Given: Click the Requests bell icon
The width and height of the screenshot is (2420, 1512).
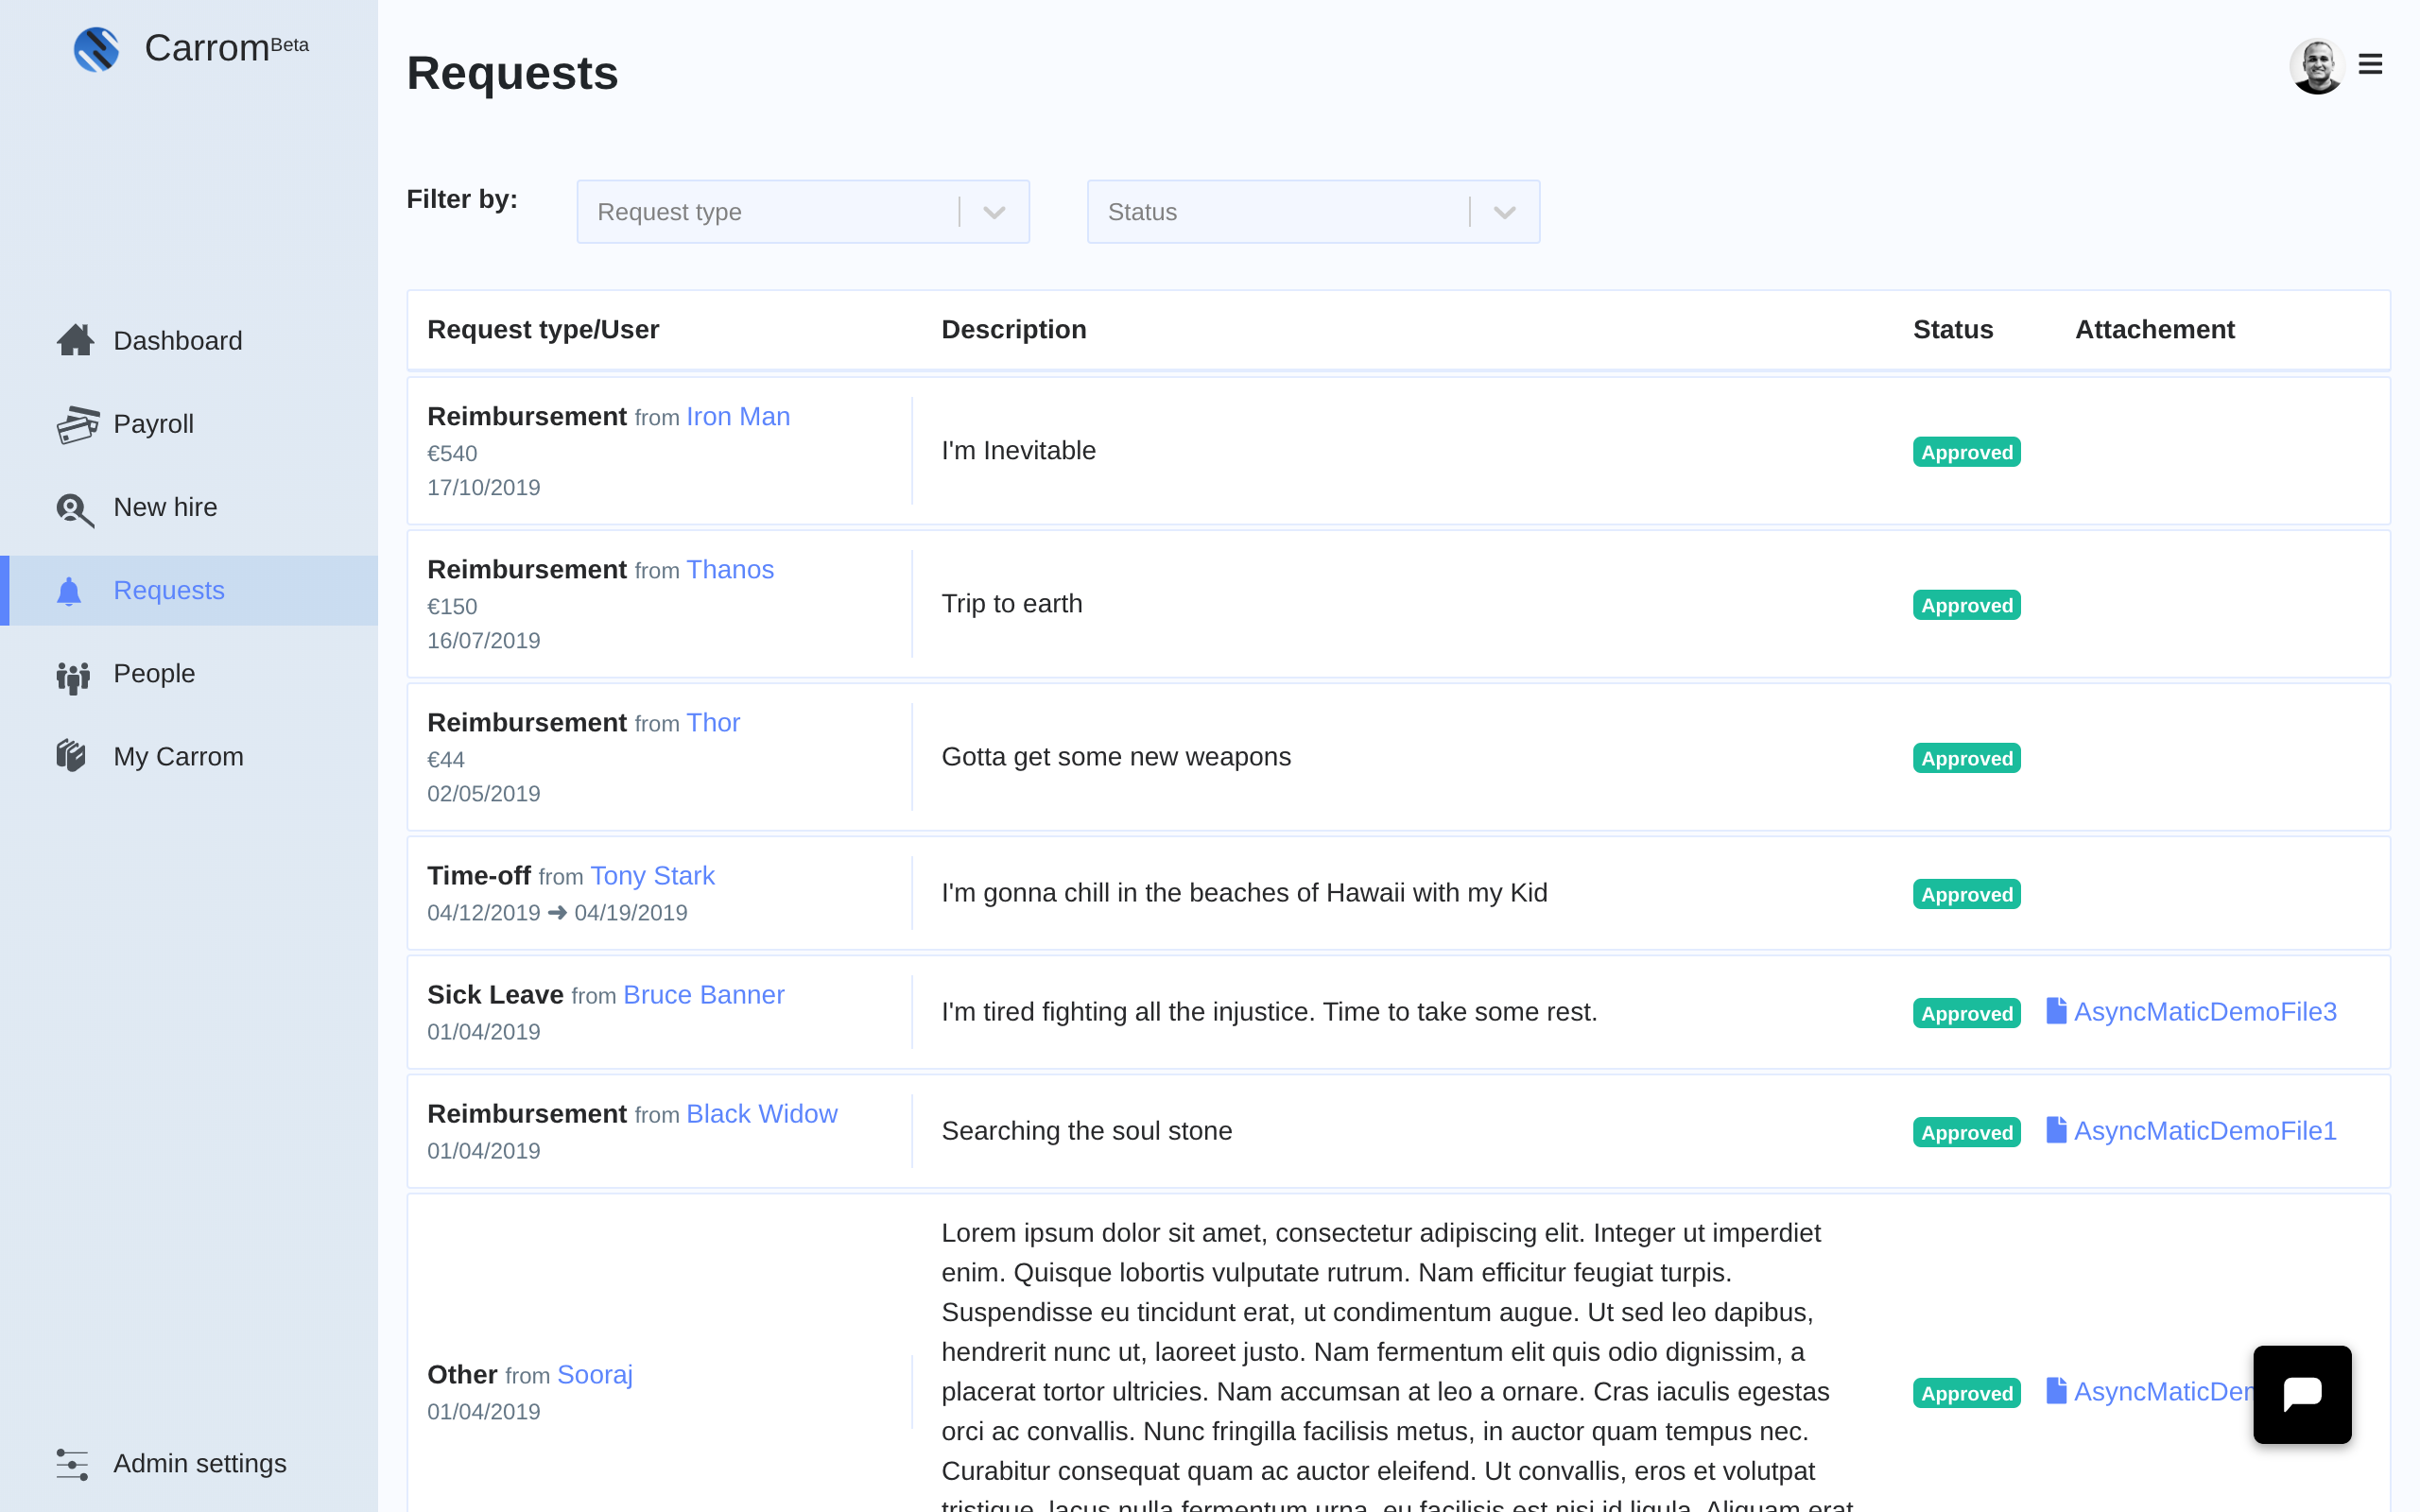Looking at the screenshot, I should tap(69, 591).
